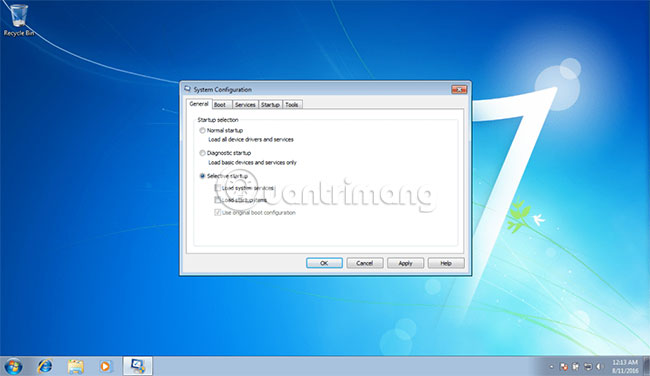Image resolution: width=650 pixels, height=376 pixels.
Task: Open the Action Center flag icon
Action: click(564, 367)
